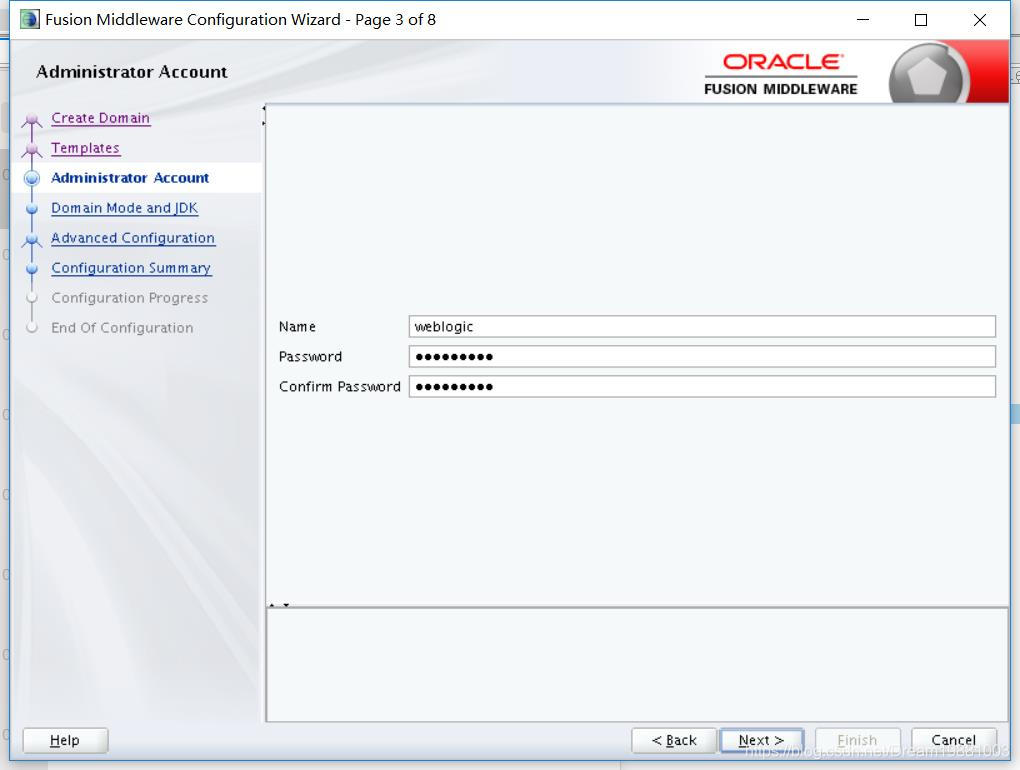Focus the Name field containing weblogic

point(702,326)
